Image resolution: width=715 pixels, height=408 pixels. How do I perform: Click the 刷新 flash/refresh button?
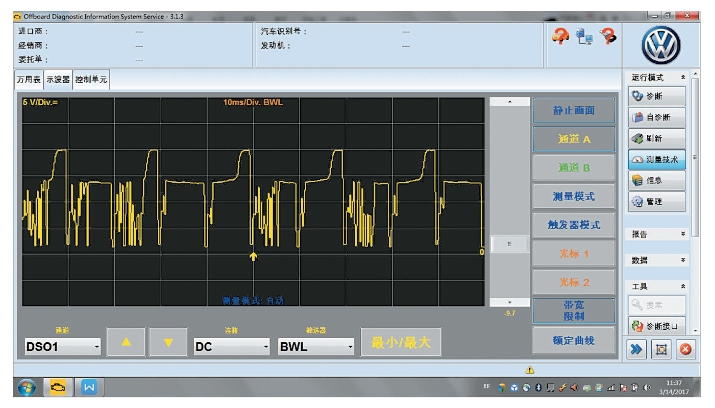[657, 138]
